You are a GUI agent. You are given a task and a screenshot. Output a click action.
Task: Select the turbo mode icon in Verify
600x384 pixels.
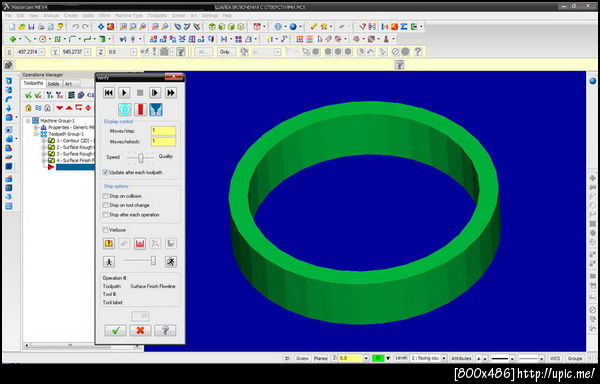(125, 110)
